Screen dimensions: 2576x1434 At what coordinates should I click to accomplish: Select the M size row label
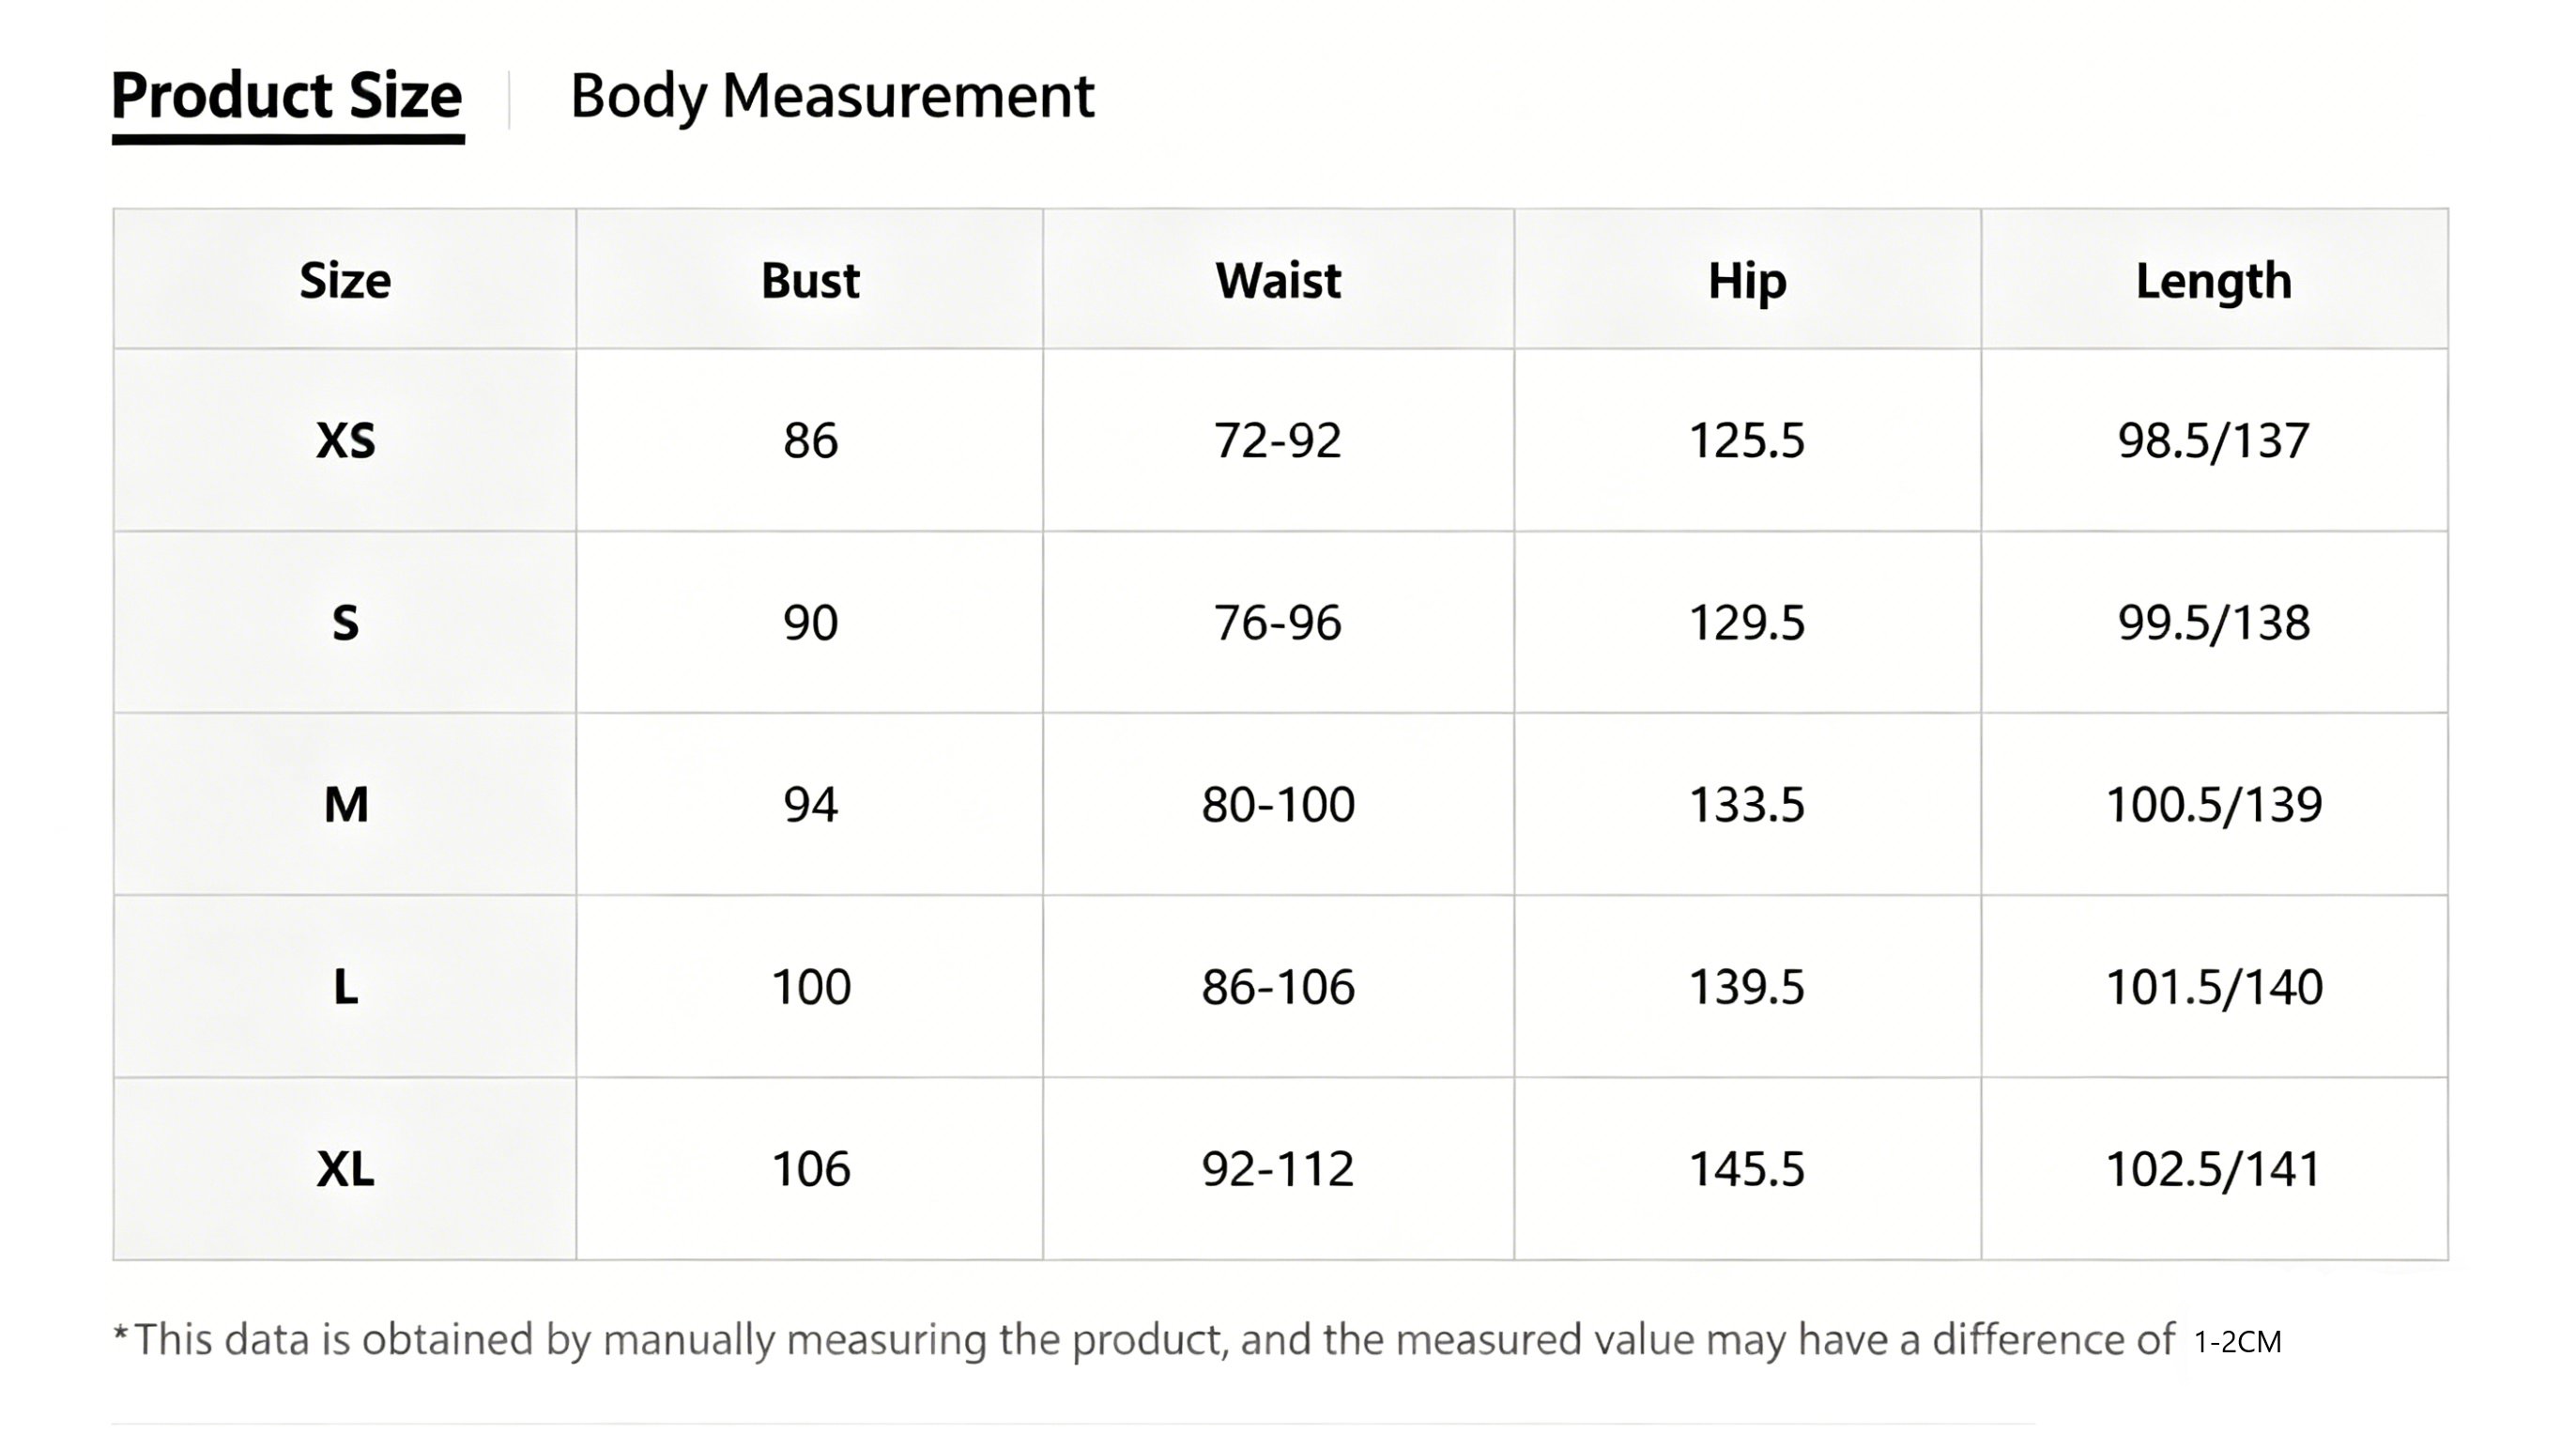(346, 804)
